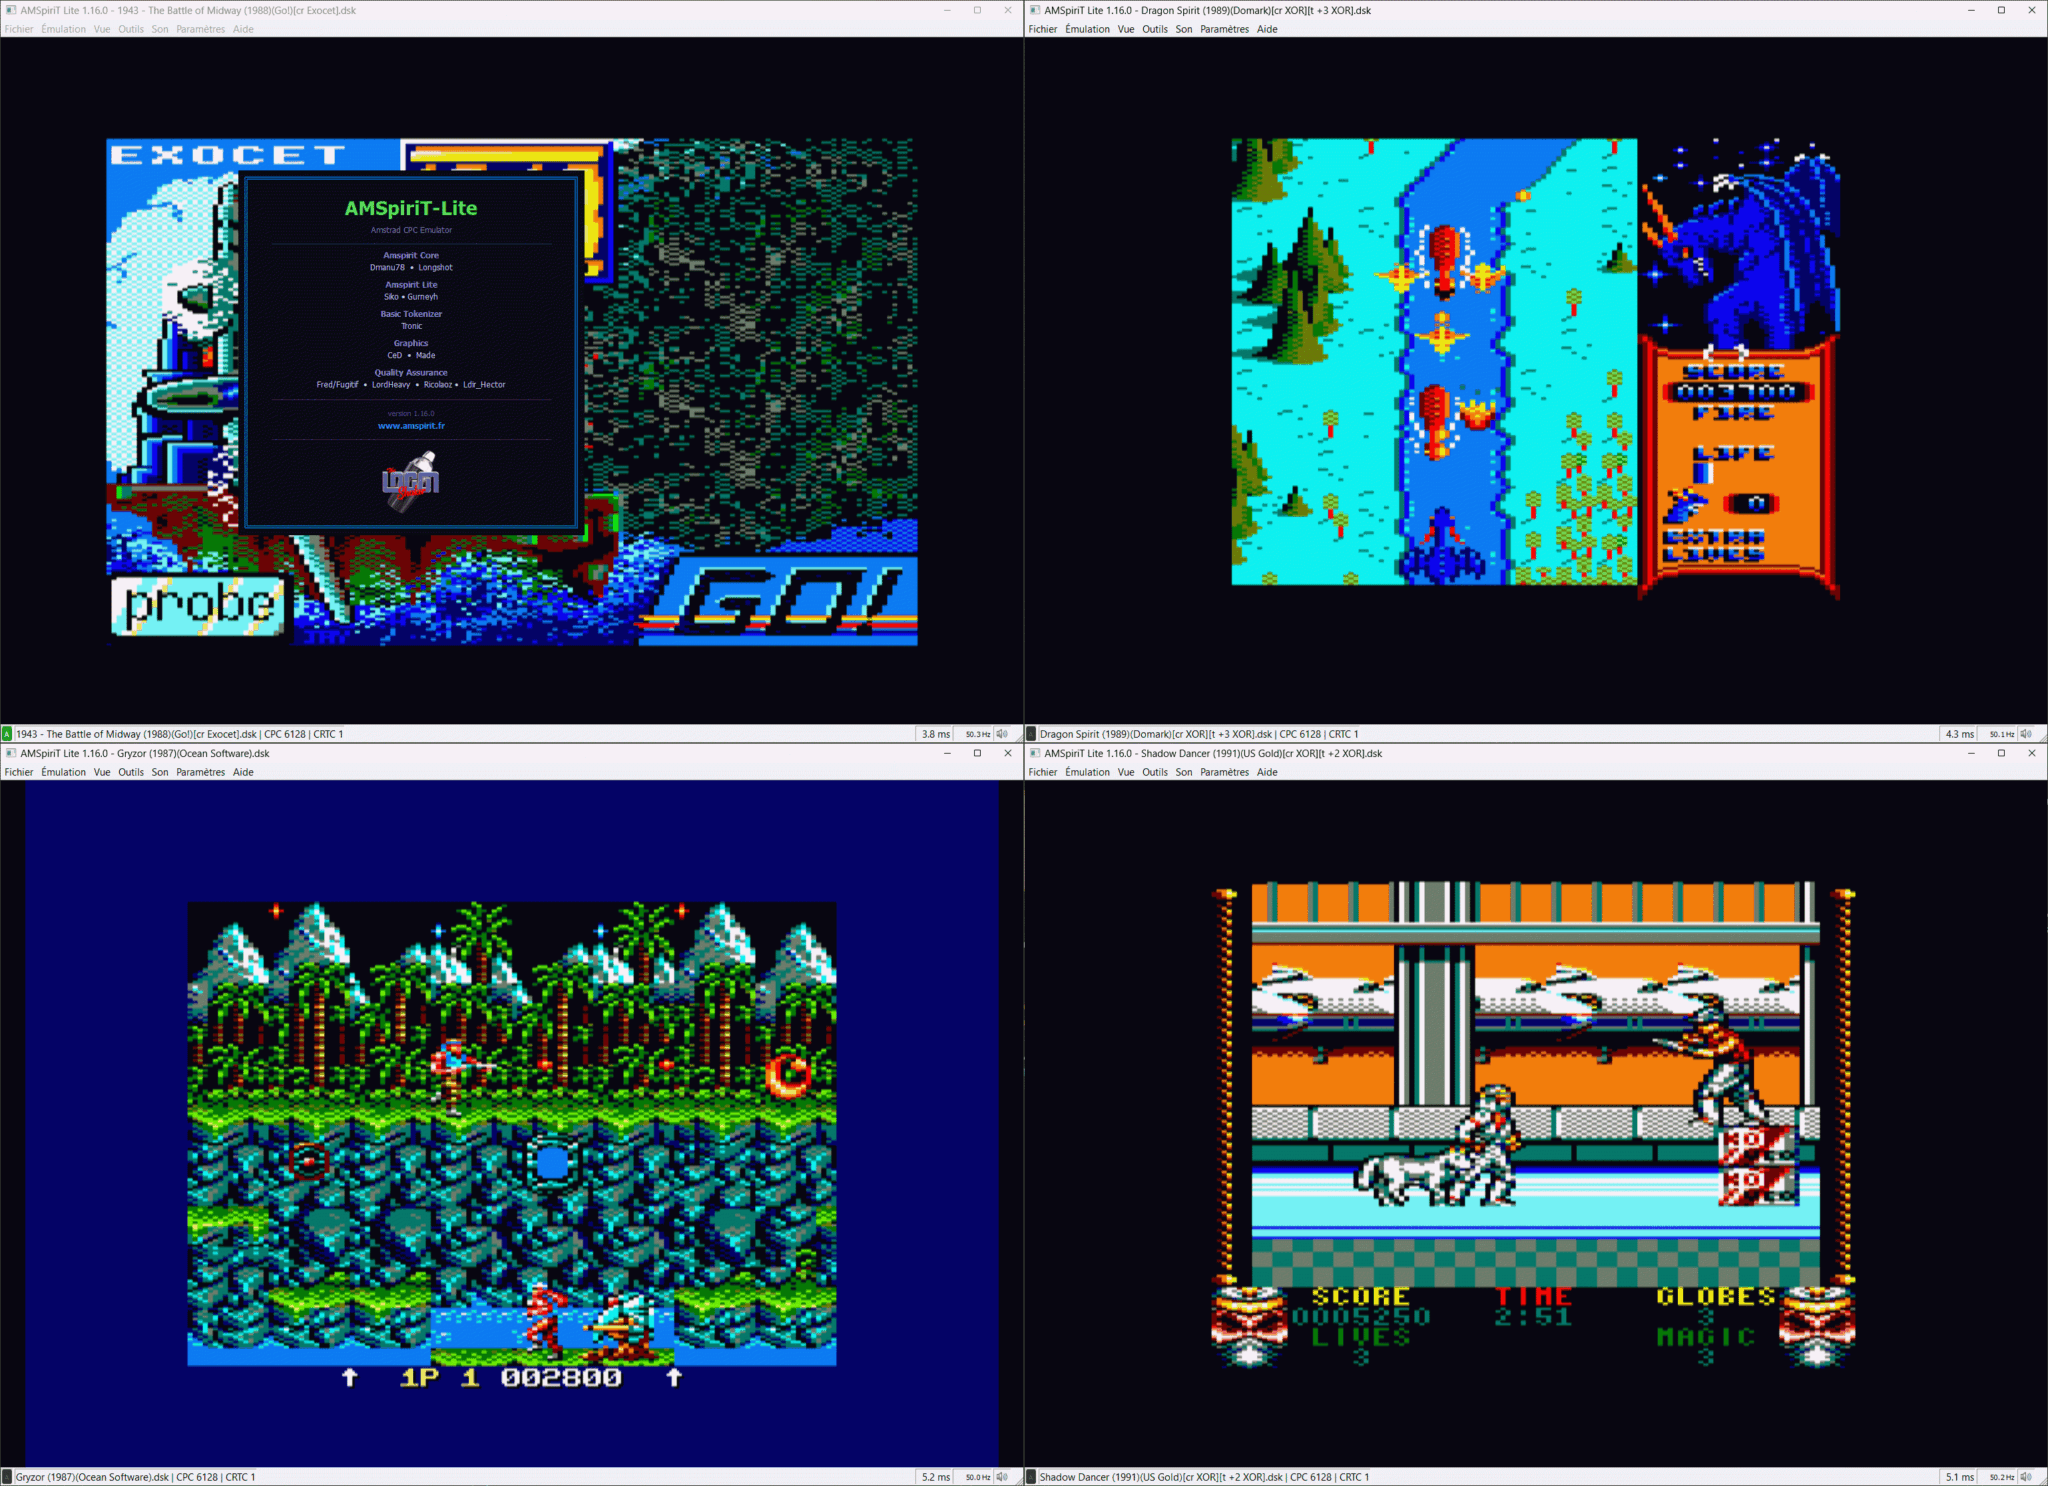The height and width of the screenshot is (1486, 2048).
Task: Click the Shadow Dancer game display
Action: [x=1535, y=1125]
